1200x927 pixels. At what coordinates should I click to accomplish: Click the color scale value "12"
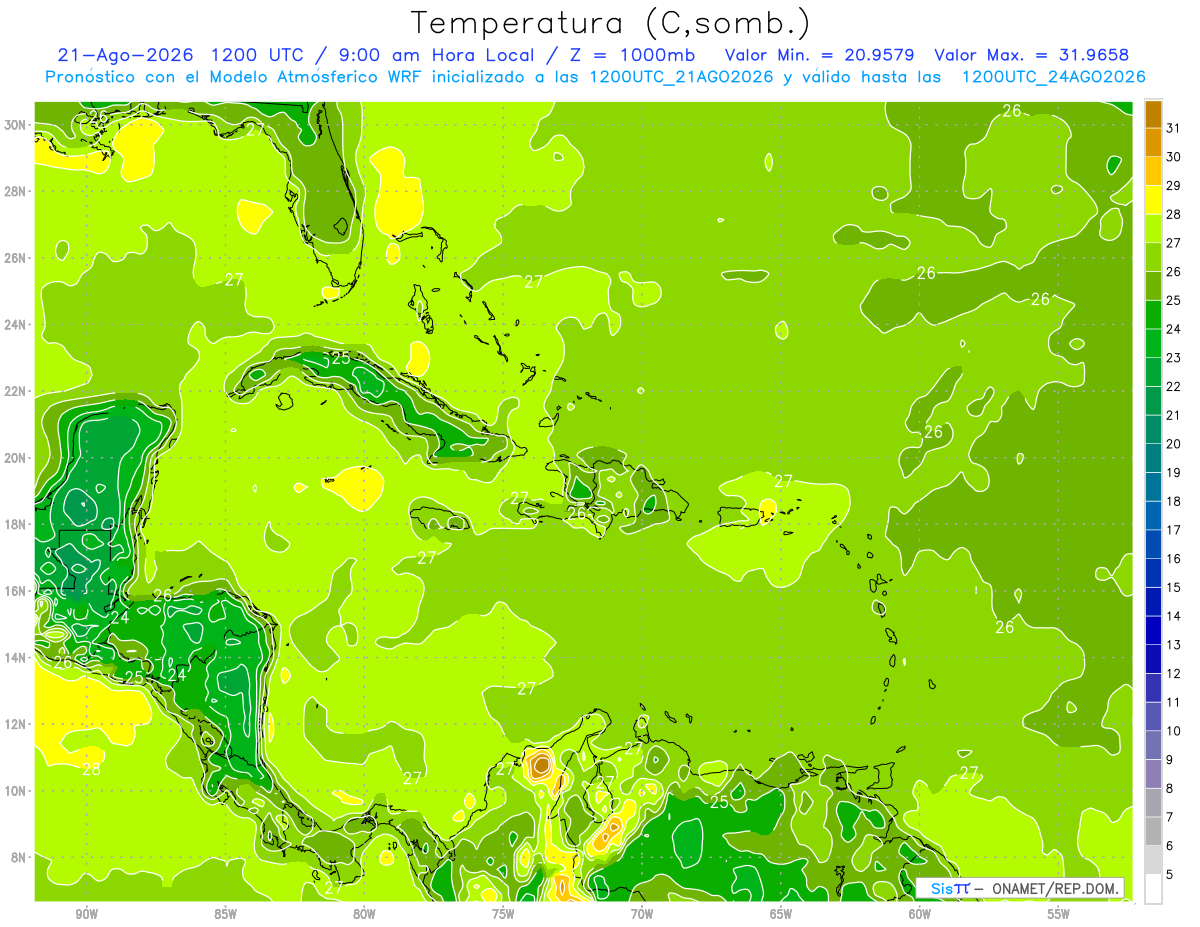coord(1174,674)
